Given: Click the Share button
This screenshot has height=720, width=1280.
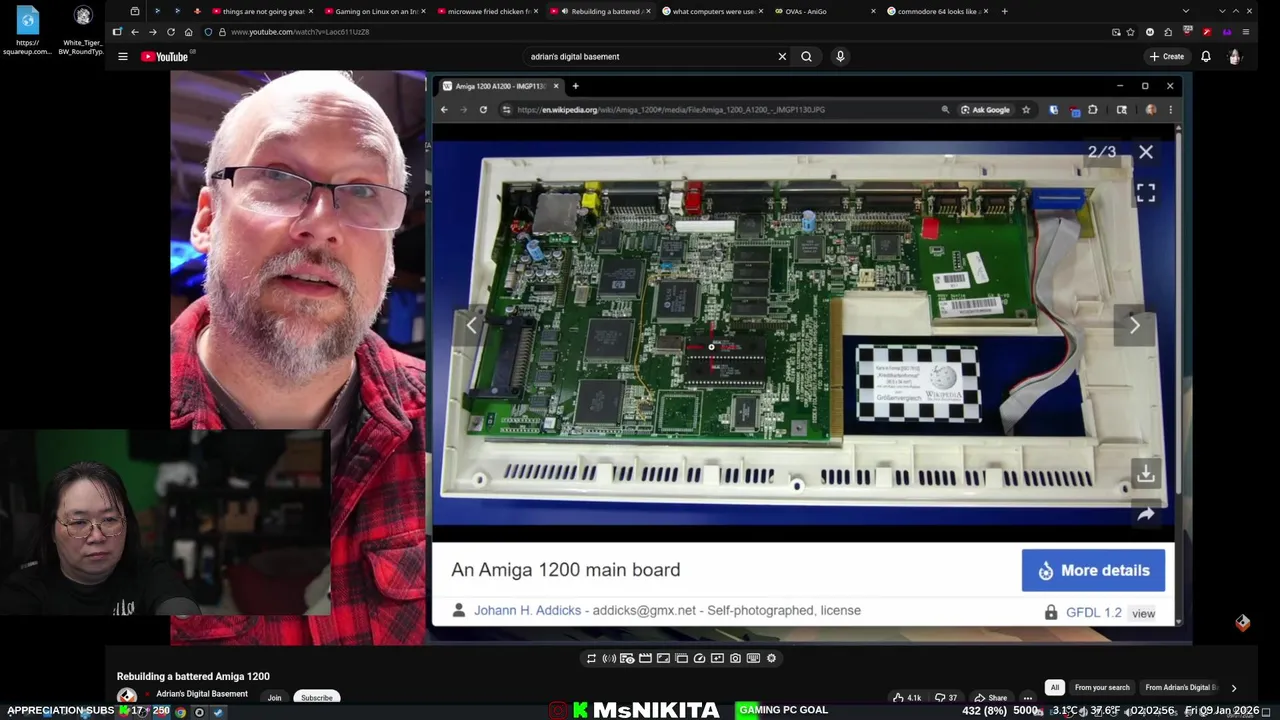Looking at the screenshot, I should point(990,697).
